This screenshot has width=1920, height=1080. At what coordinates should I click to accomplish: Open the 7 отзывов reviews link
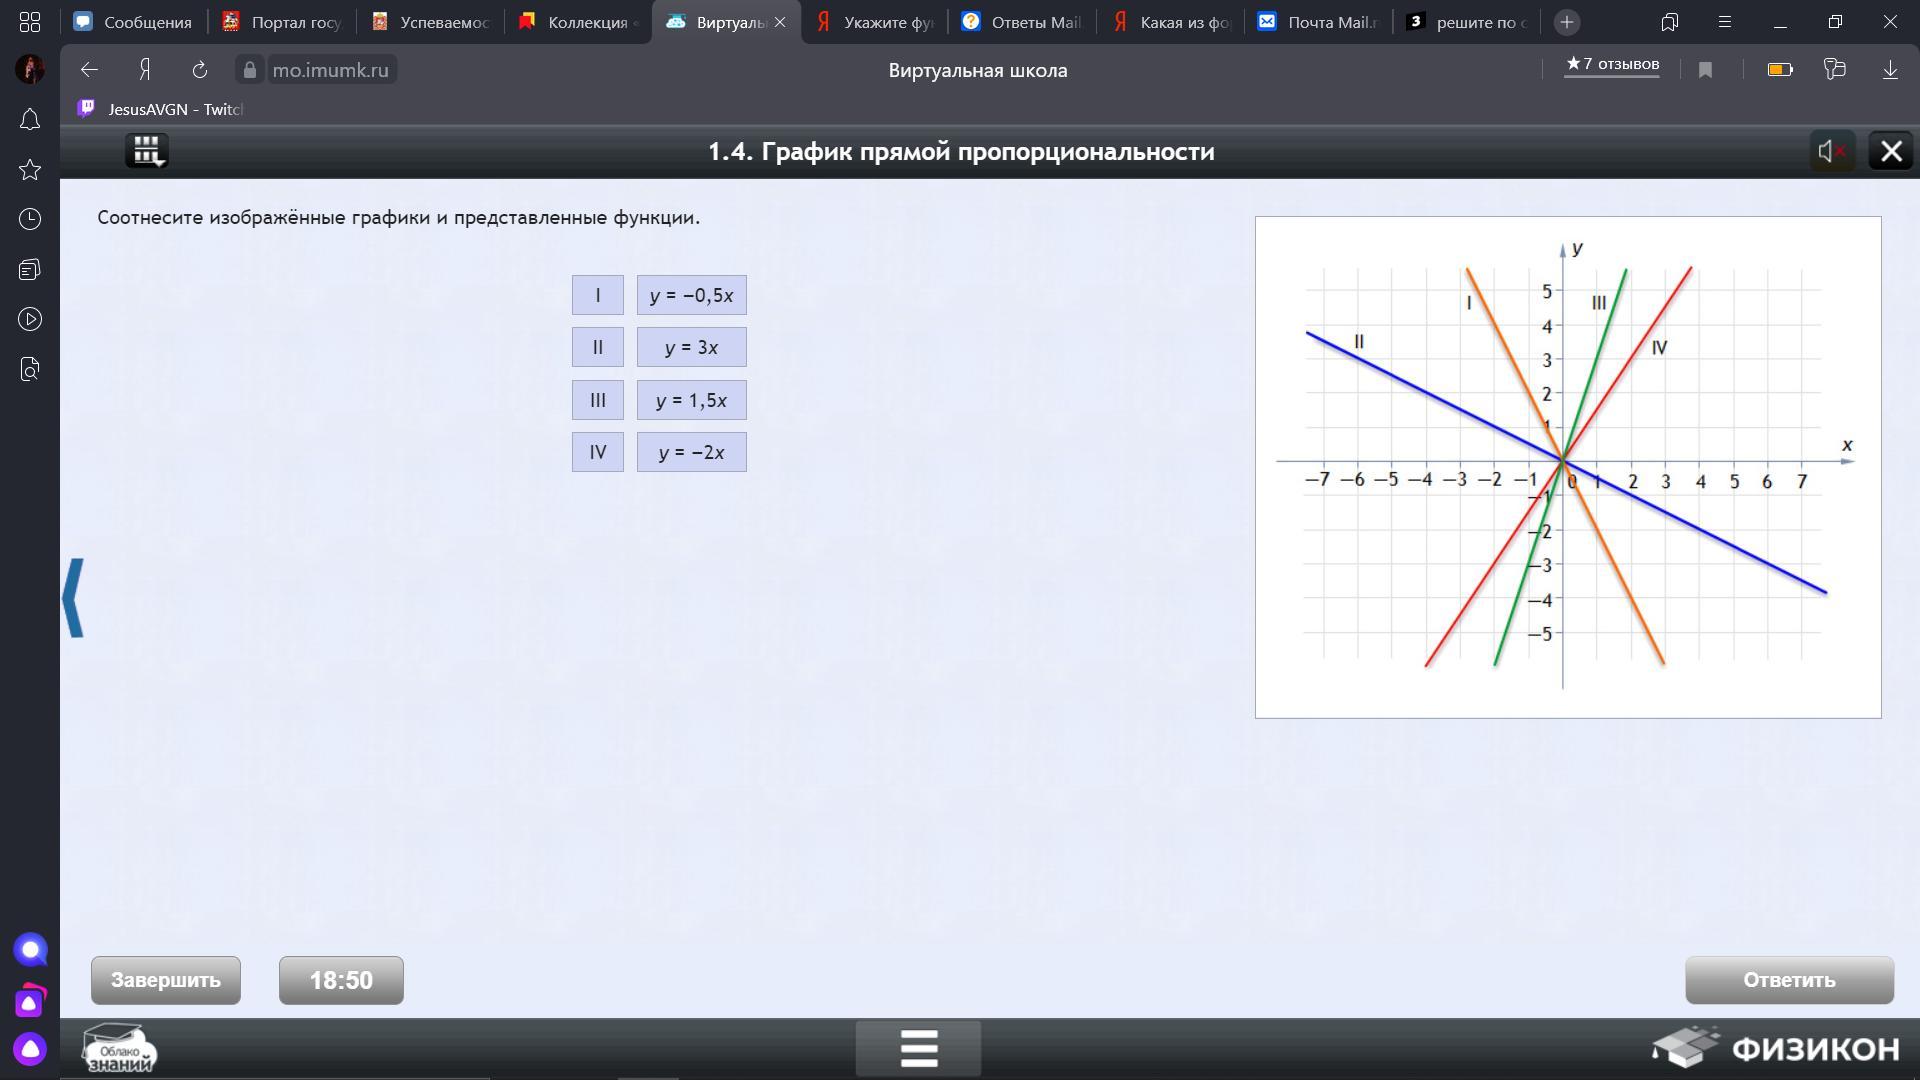point(1611,64)
